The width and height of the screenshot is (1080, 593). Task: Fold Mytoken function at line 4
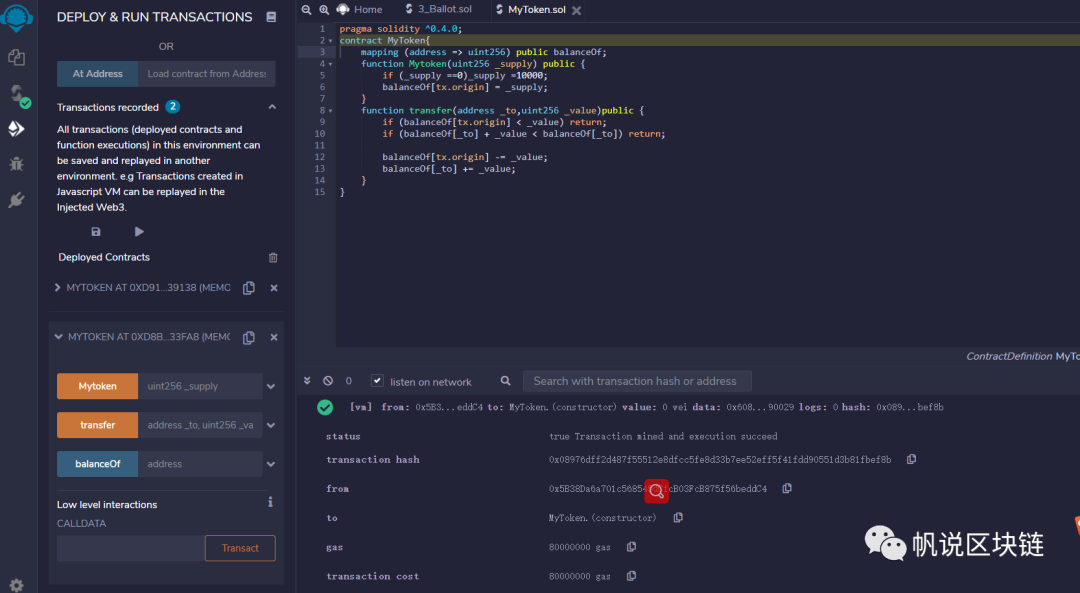coord(331,64)
